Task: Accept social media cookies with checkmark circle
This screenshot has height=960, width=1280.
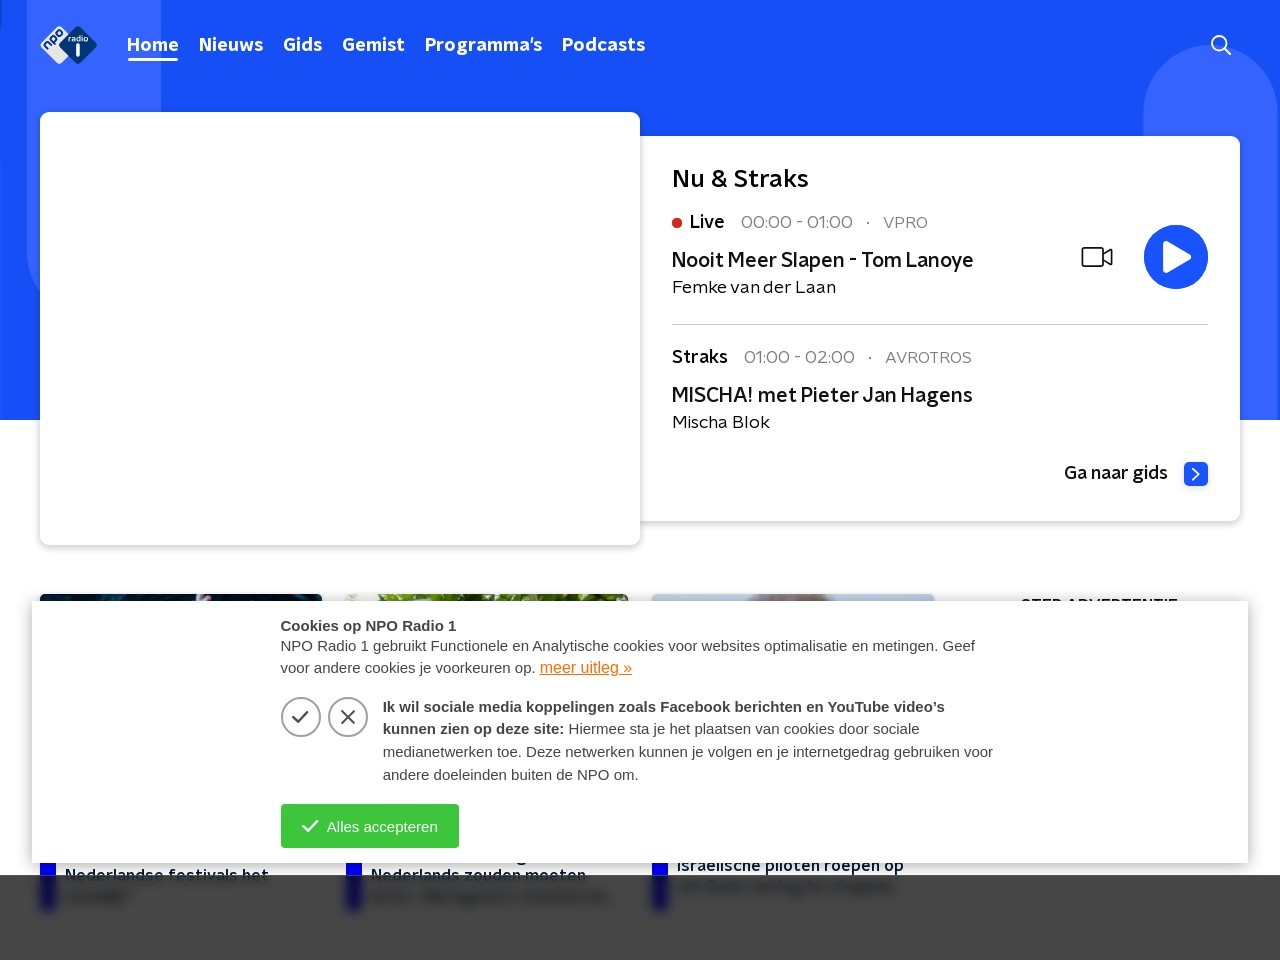Action: (x=301, y=717)
